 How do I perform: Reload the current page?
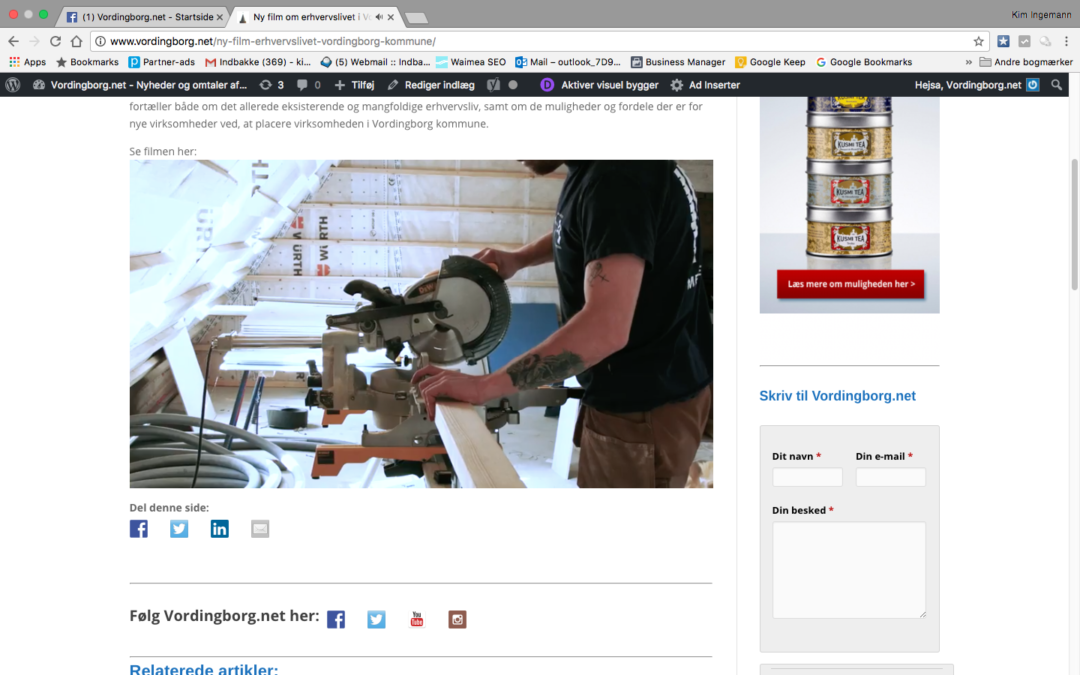click(x=55, y=41)
